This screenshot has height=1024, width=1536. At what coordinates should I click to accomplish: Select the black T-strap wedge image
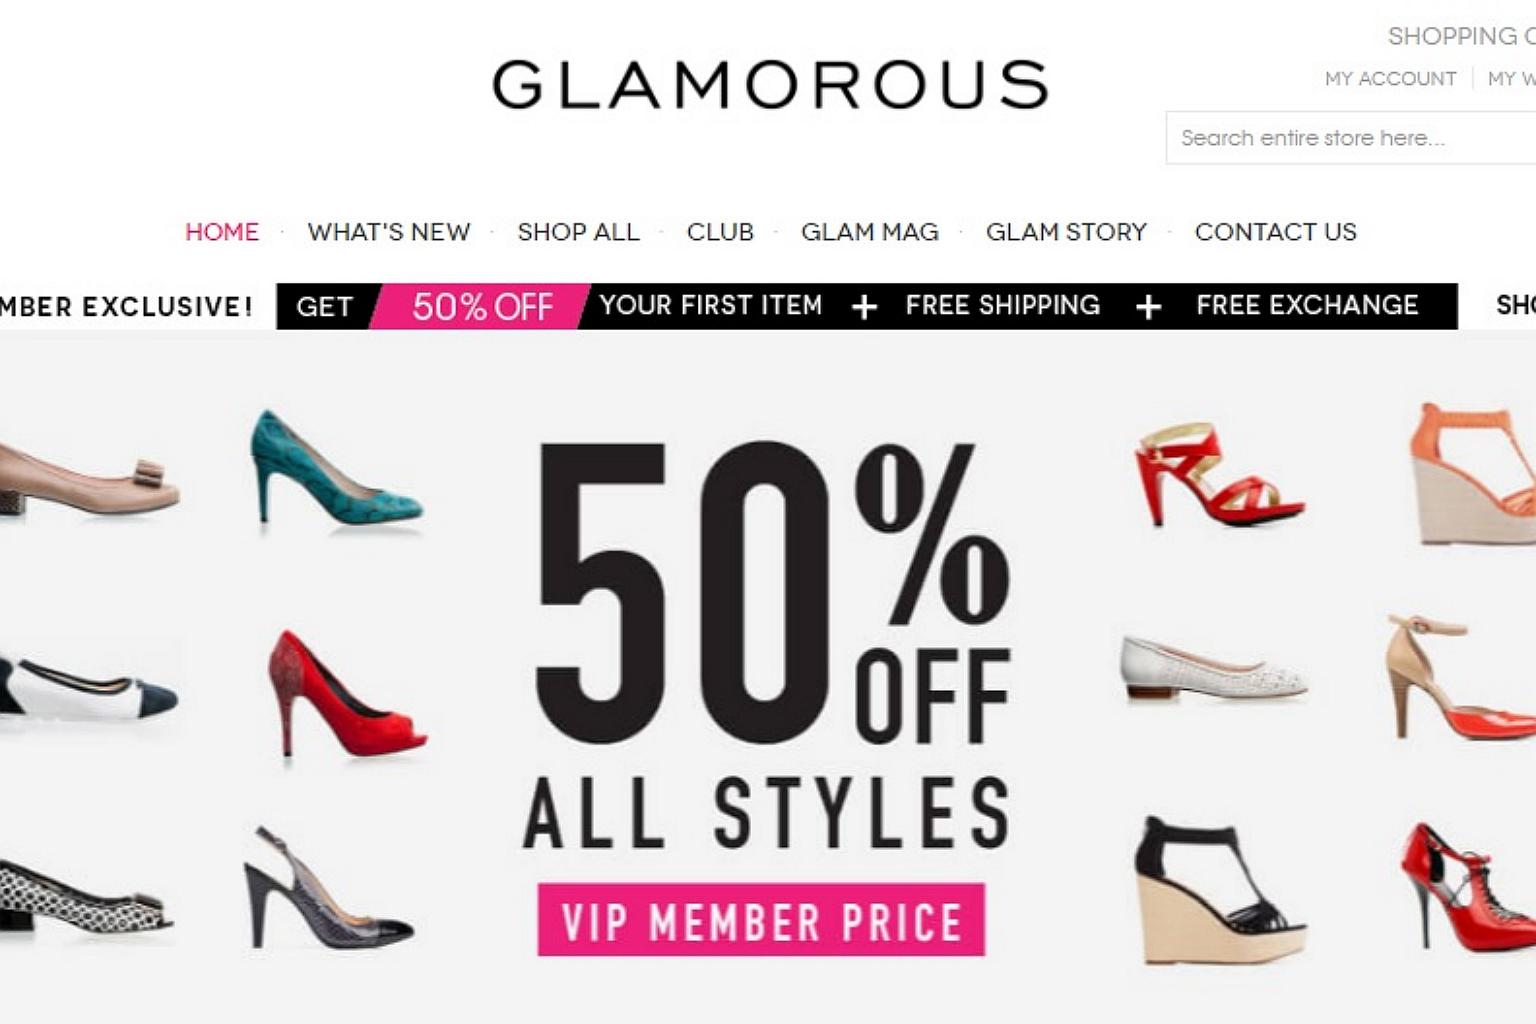click(1219, 888)
